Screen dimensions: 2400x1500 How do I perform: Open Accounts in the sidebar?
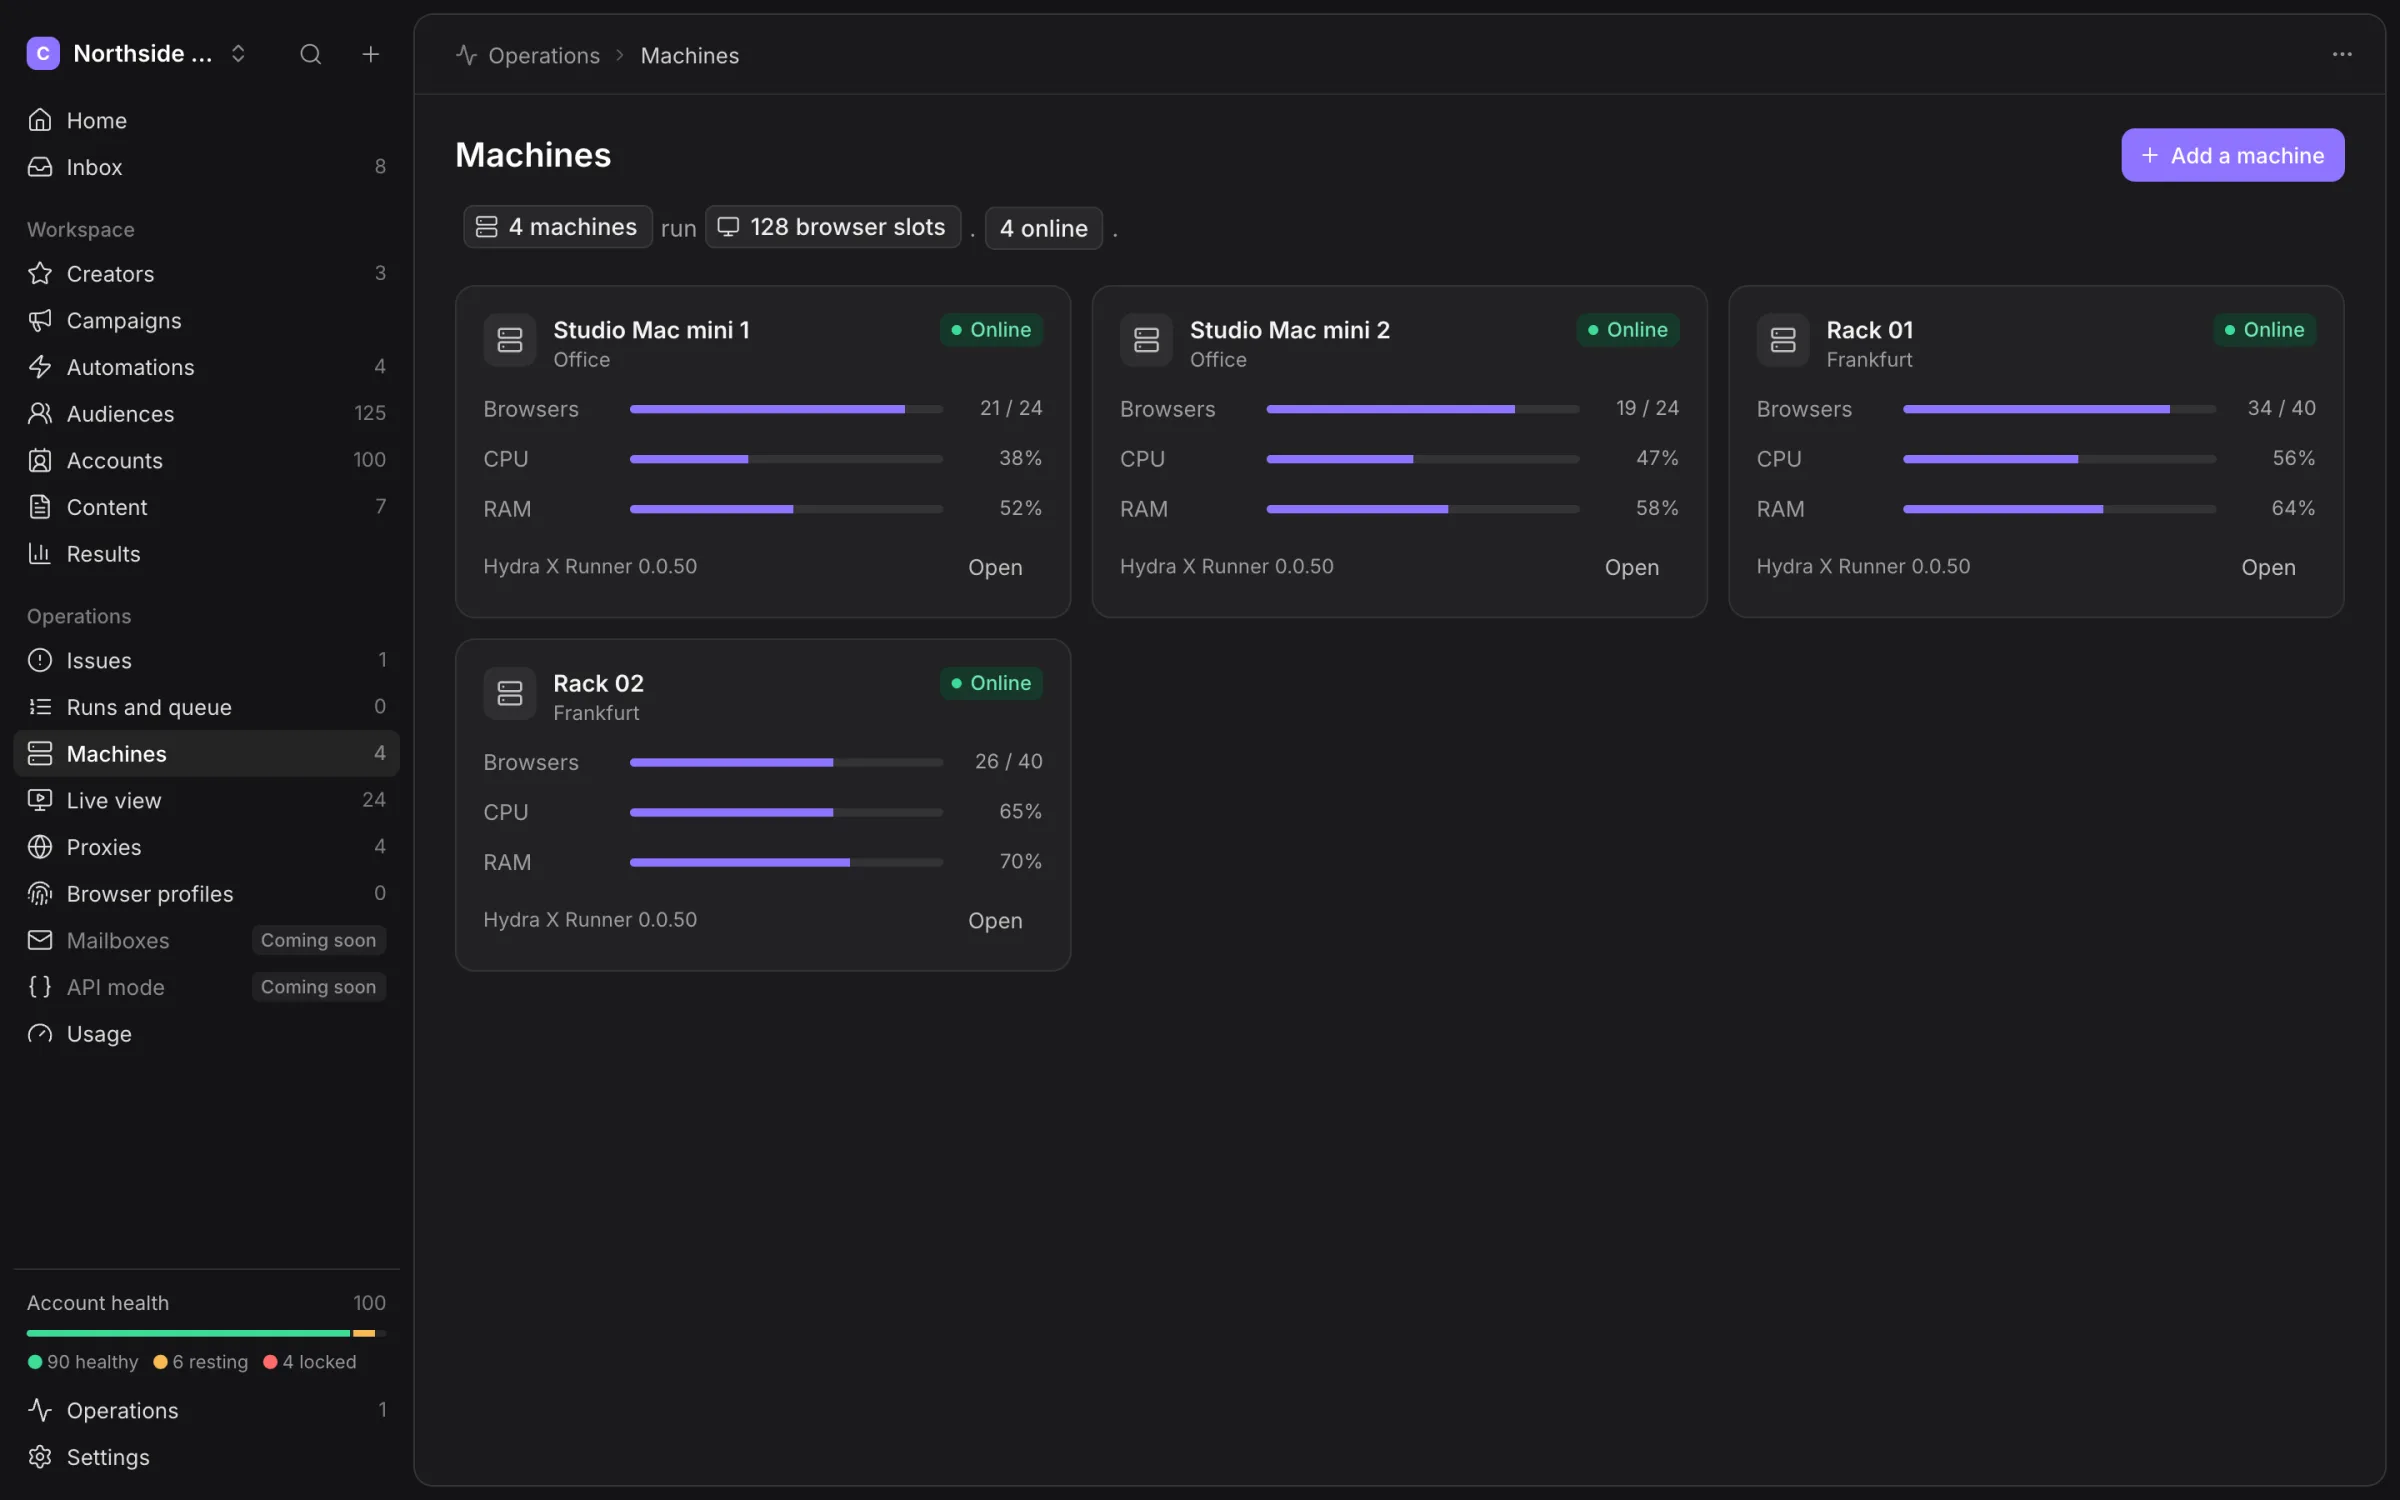(x=206, y=460)
